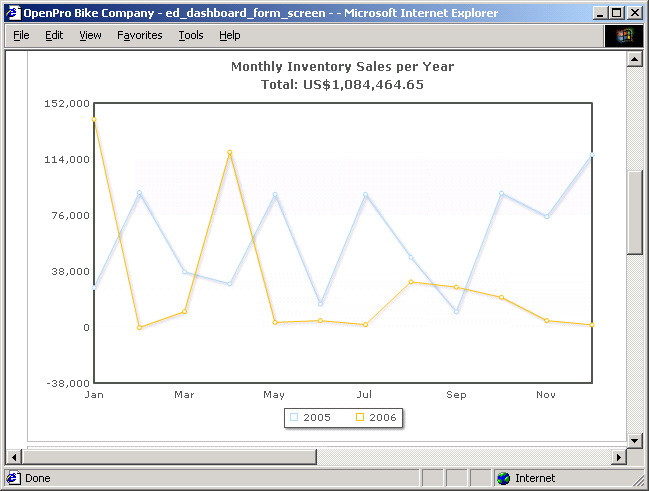
Task: Open the Edit menu
Action: pyautogui.click(x=54, y=35)
